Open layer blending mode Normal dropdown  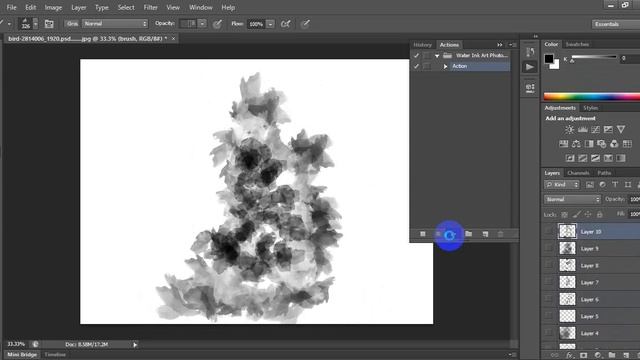572,200
